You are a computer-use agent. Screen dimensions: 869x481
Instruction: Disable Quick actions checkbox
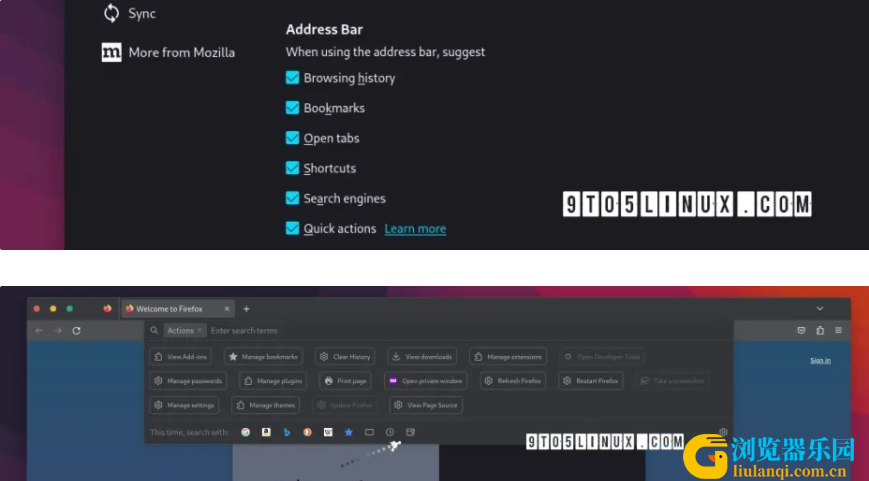(292, 228)
